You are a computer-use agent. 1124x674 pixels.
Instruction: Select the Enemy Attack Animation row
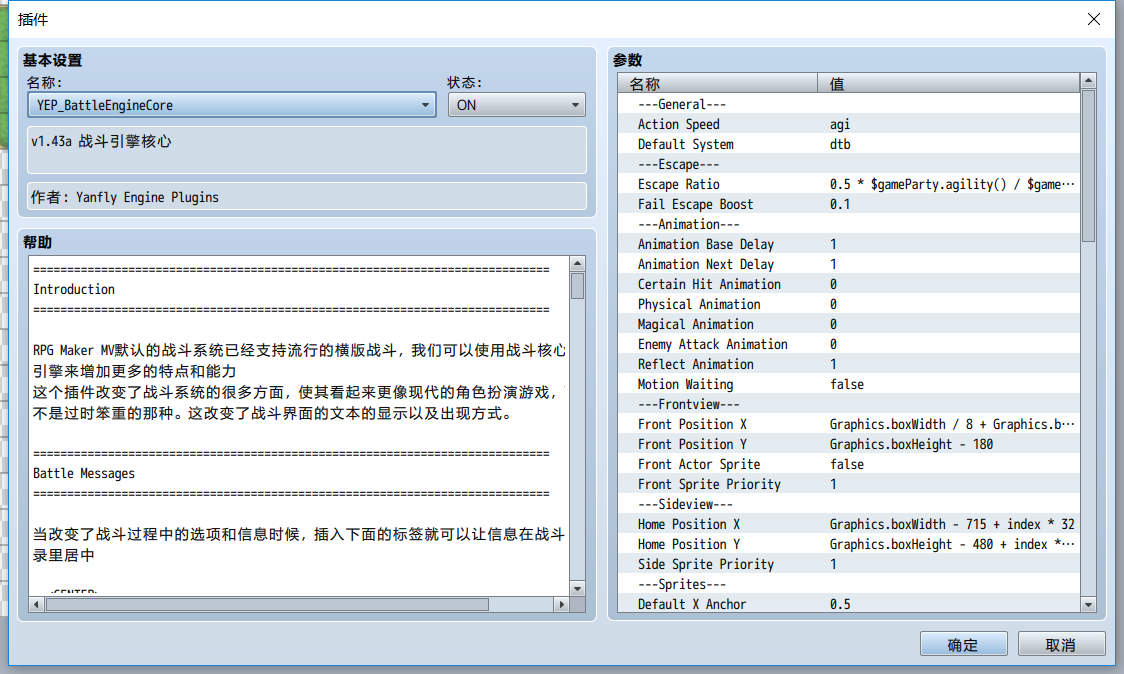(x=849, y=345)
